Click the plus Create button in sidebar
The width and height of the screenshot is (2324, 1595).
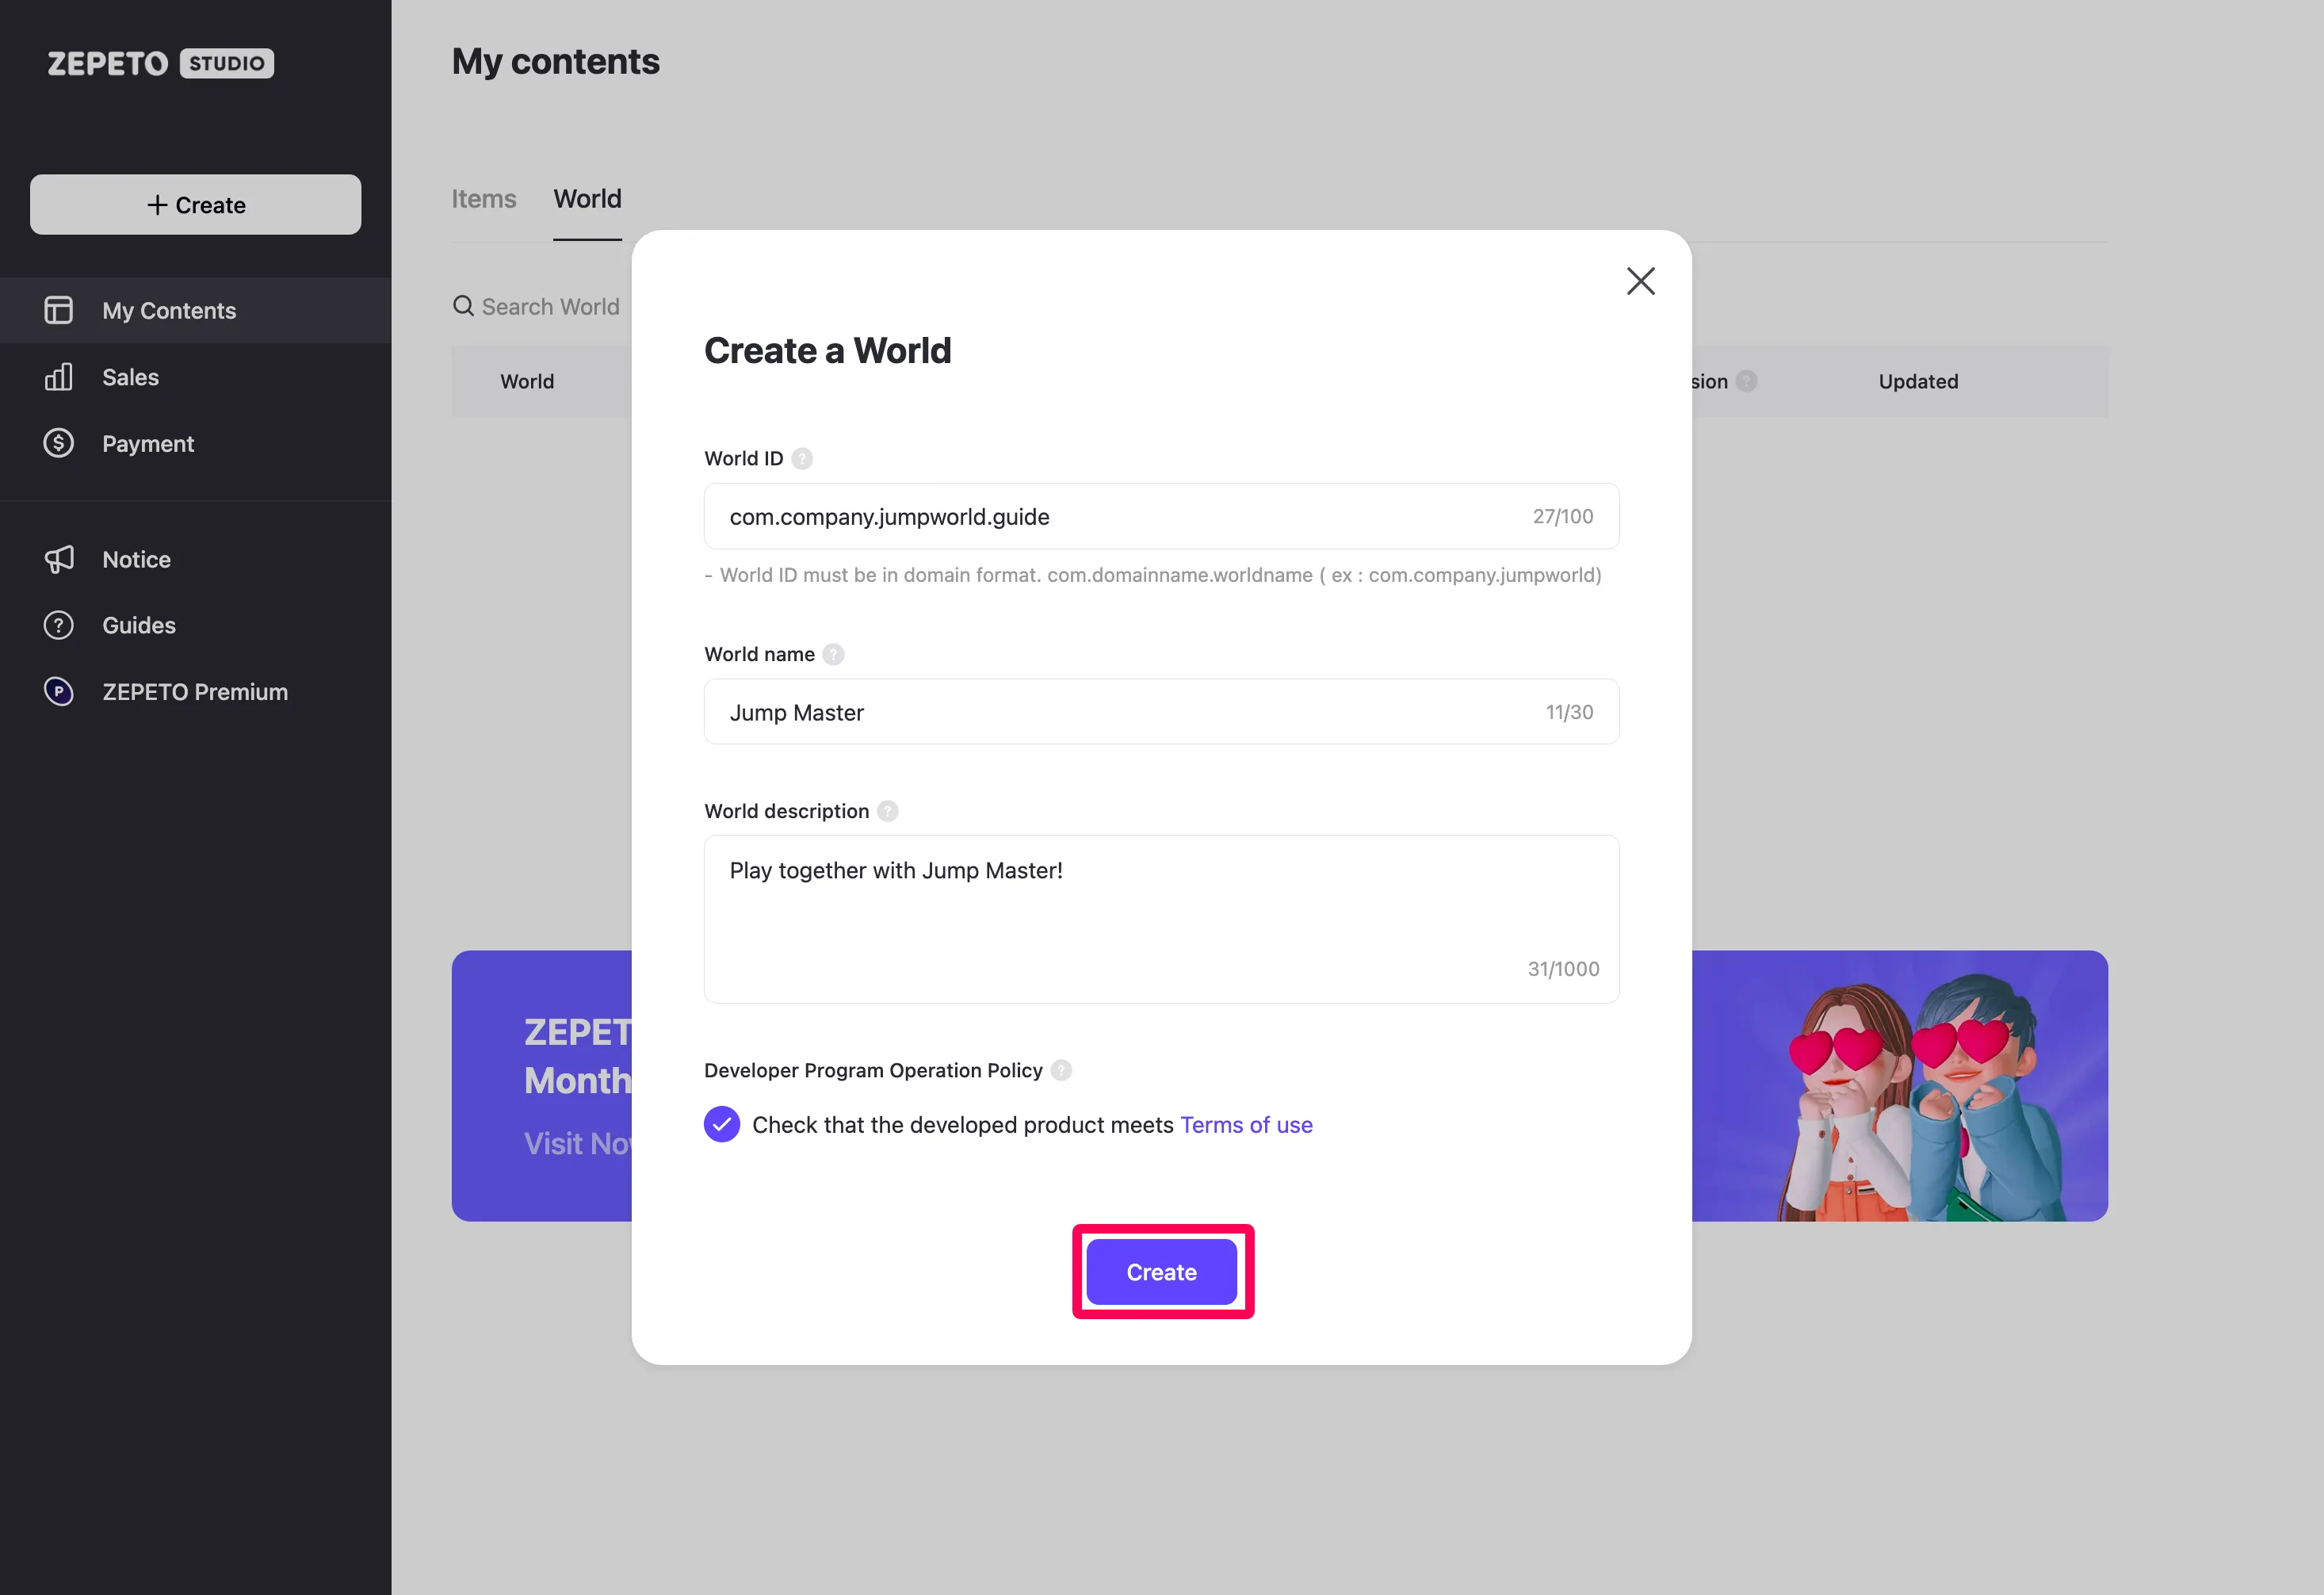point(196,205)
